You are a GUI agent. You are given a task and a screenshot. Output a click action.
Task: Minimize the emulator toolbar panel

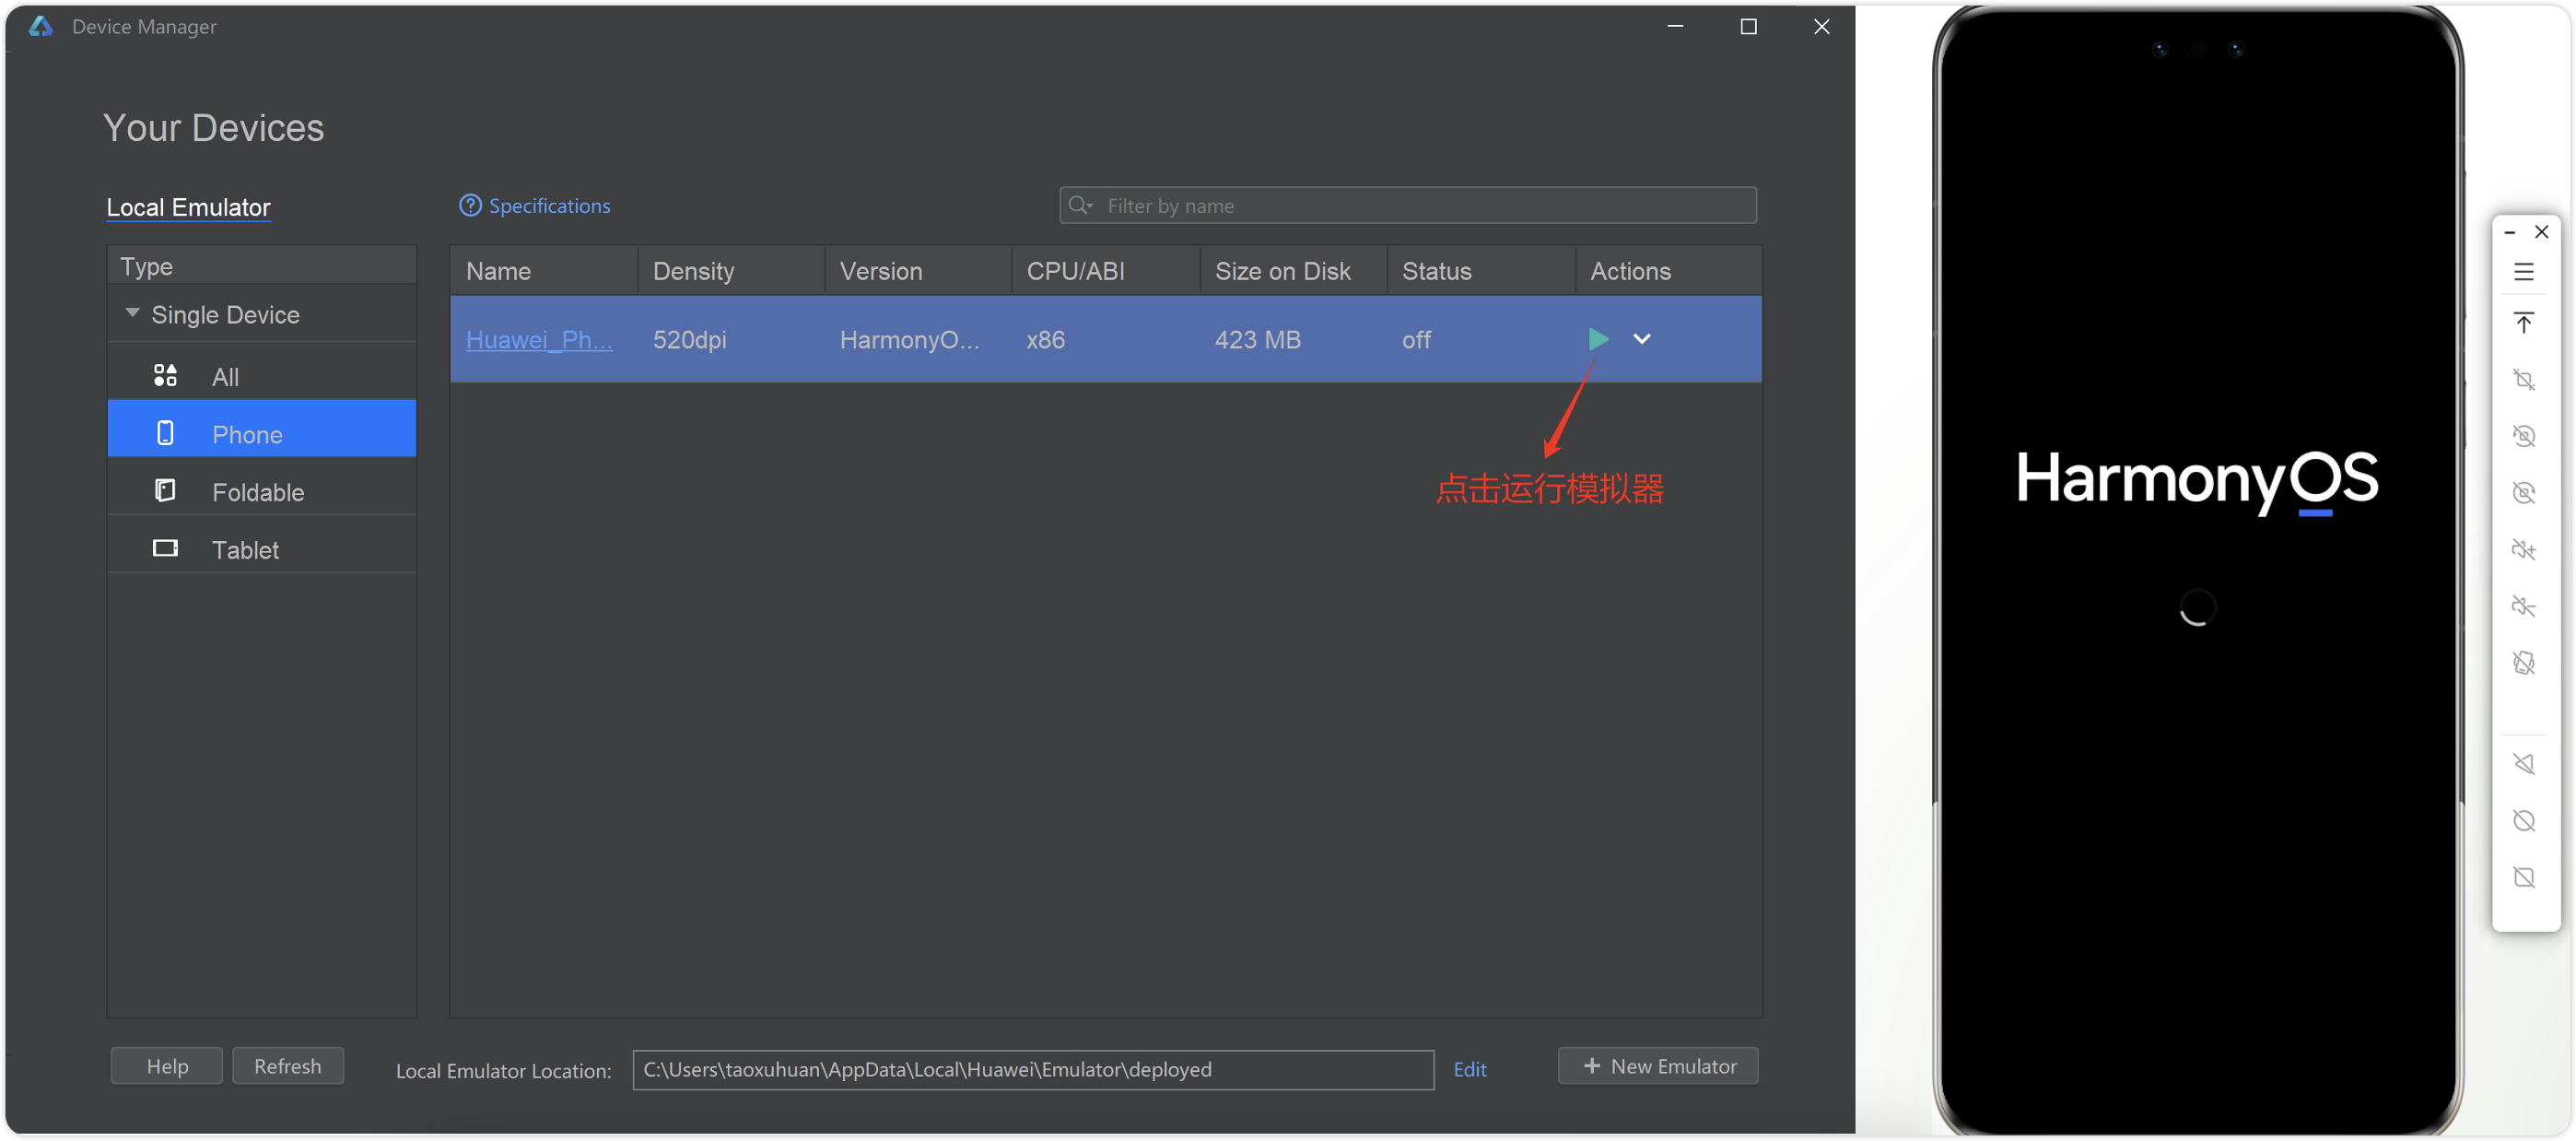pyautogui.click(x=2509, y=232)
